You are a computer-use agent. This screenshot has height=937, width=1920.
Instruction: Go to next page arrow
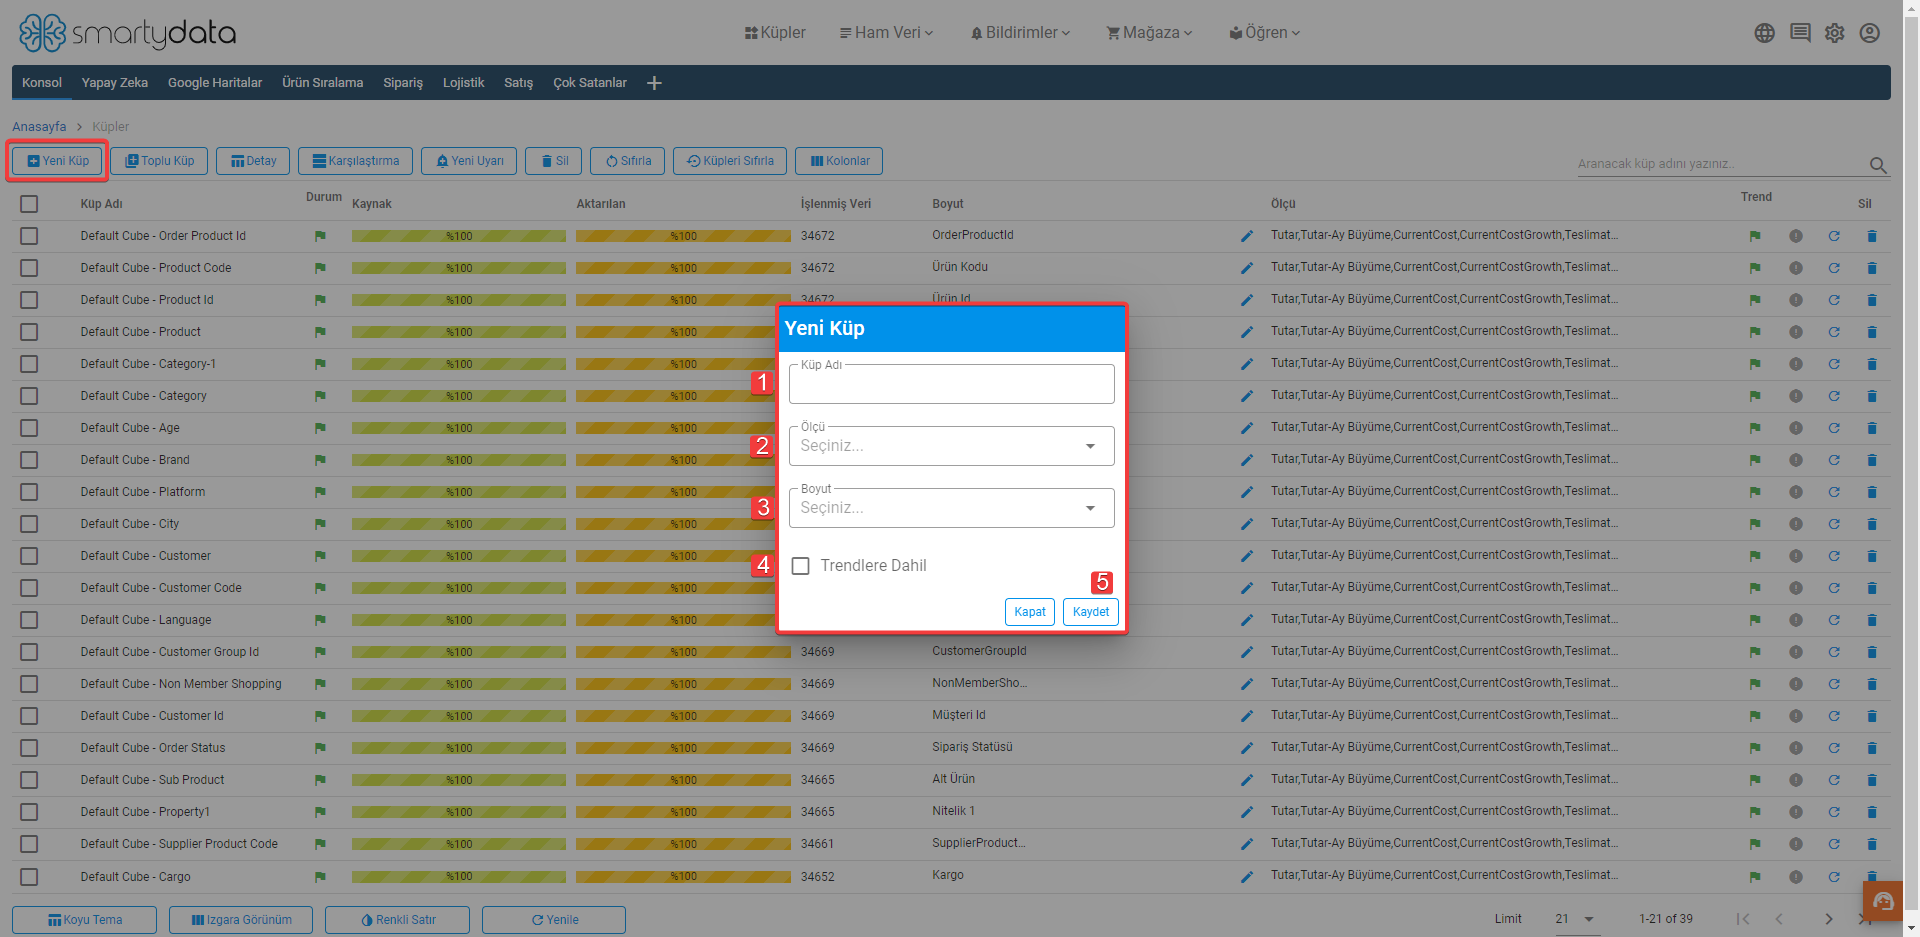click(x=1828, y=919)
